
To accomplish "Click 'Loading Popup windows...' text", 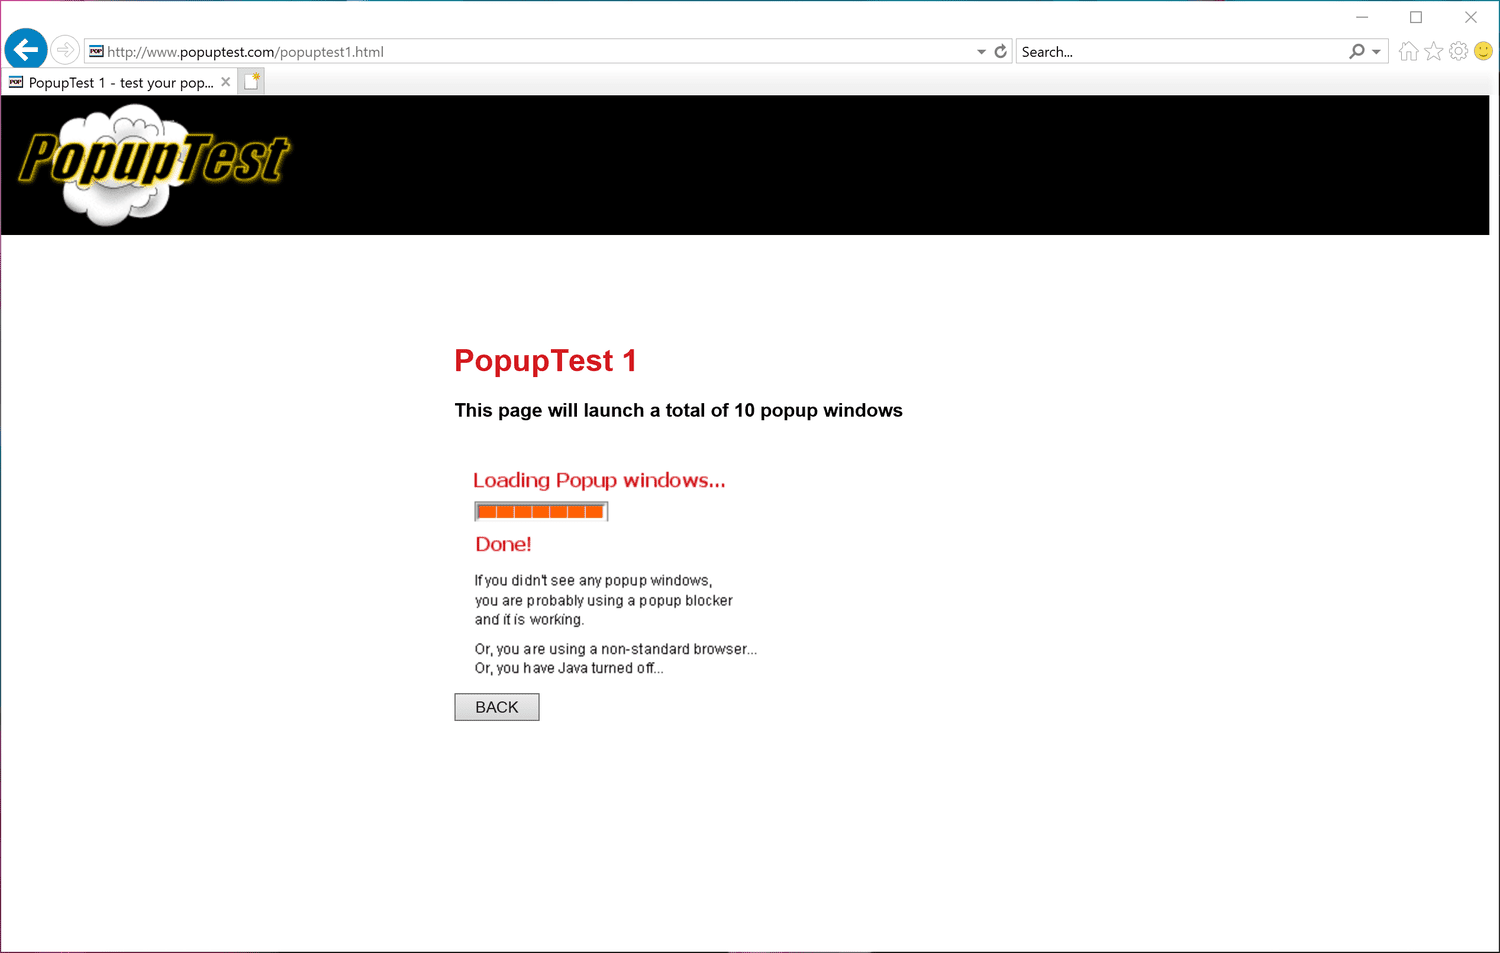I will [x=599, y=481].
